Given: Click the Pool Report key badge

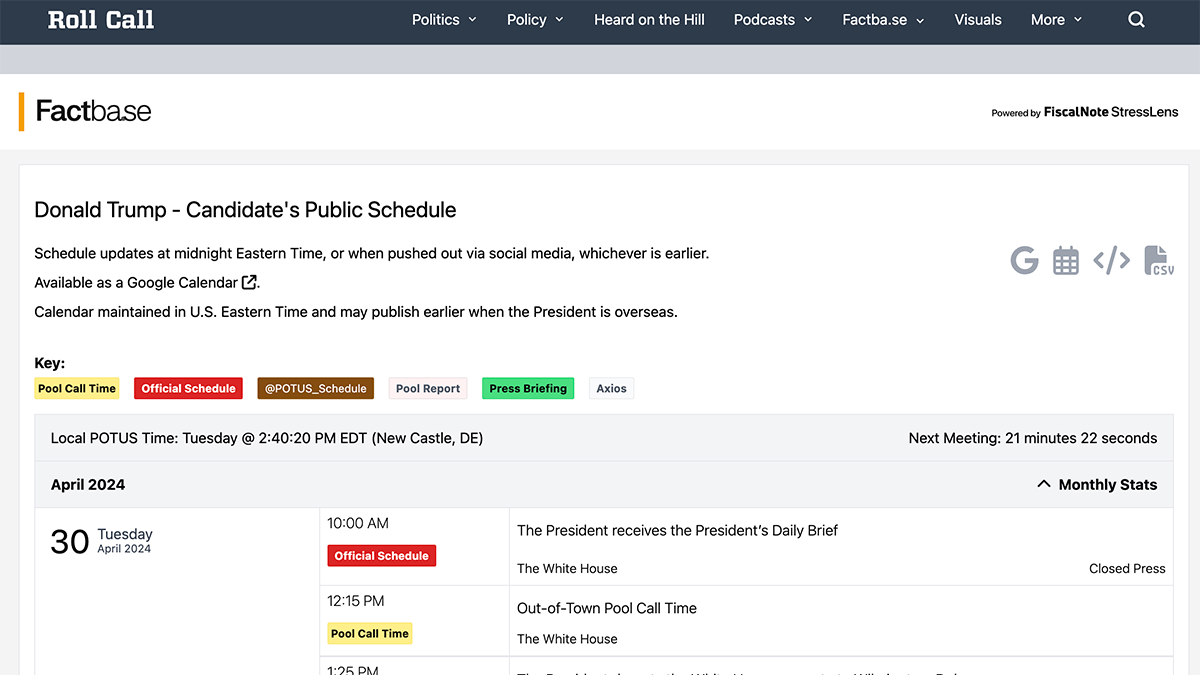Looking at the screenshot, I should 428,389.
